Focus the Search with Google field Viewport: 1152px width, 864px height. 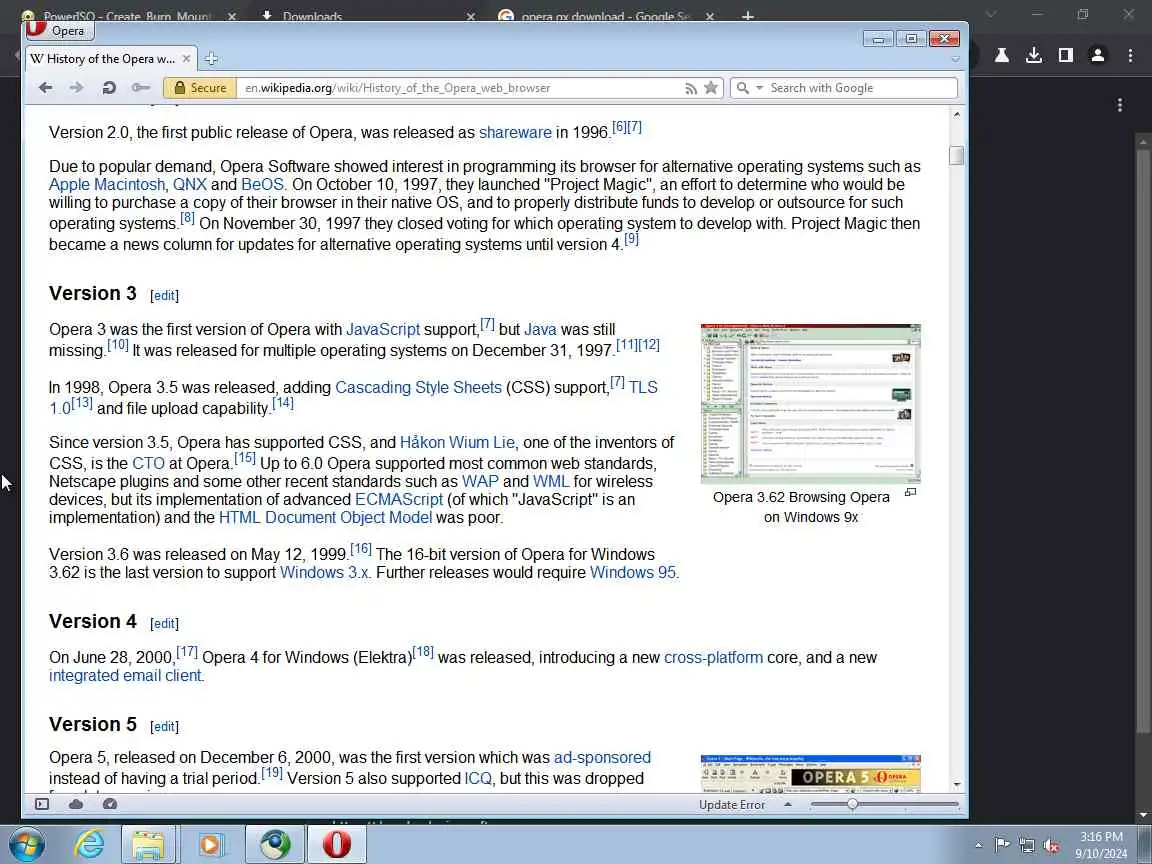861,87
